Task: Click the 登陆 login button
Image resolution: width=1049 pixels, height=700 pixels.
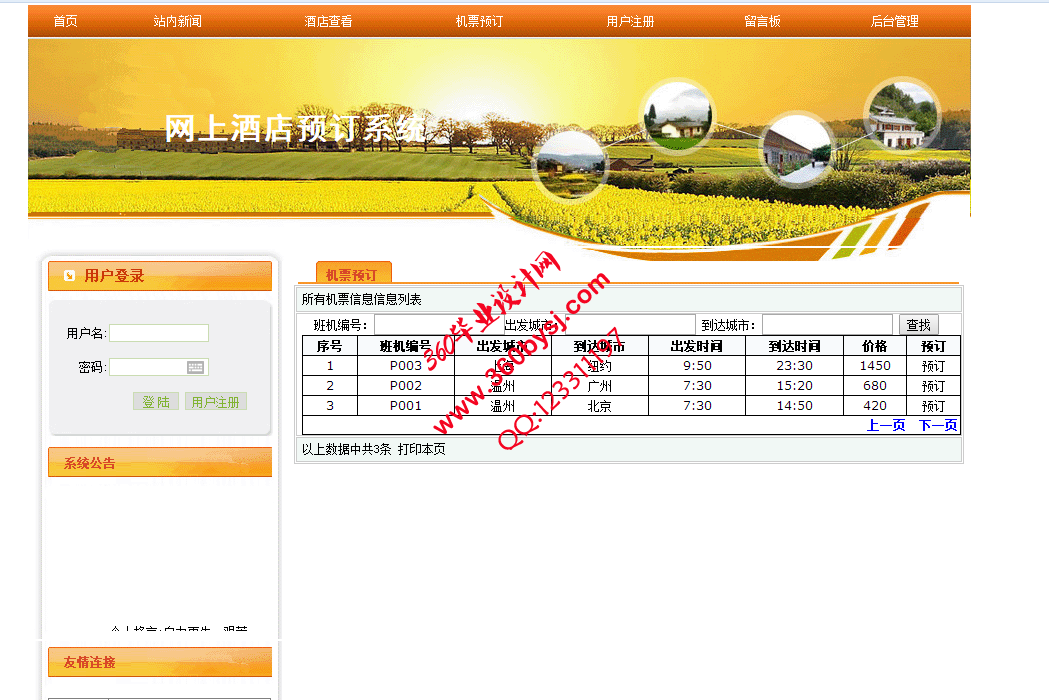Action: (156, 402)
